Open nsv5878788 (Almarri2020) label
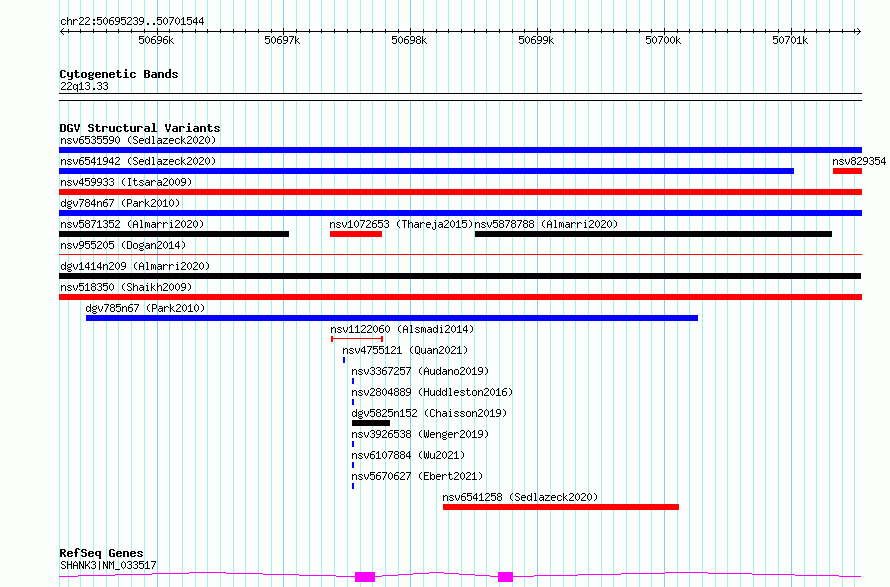This screenshot has height=587, width=890. pyautogui.click(x=546, y=224)
